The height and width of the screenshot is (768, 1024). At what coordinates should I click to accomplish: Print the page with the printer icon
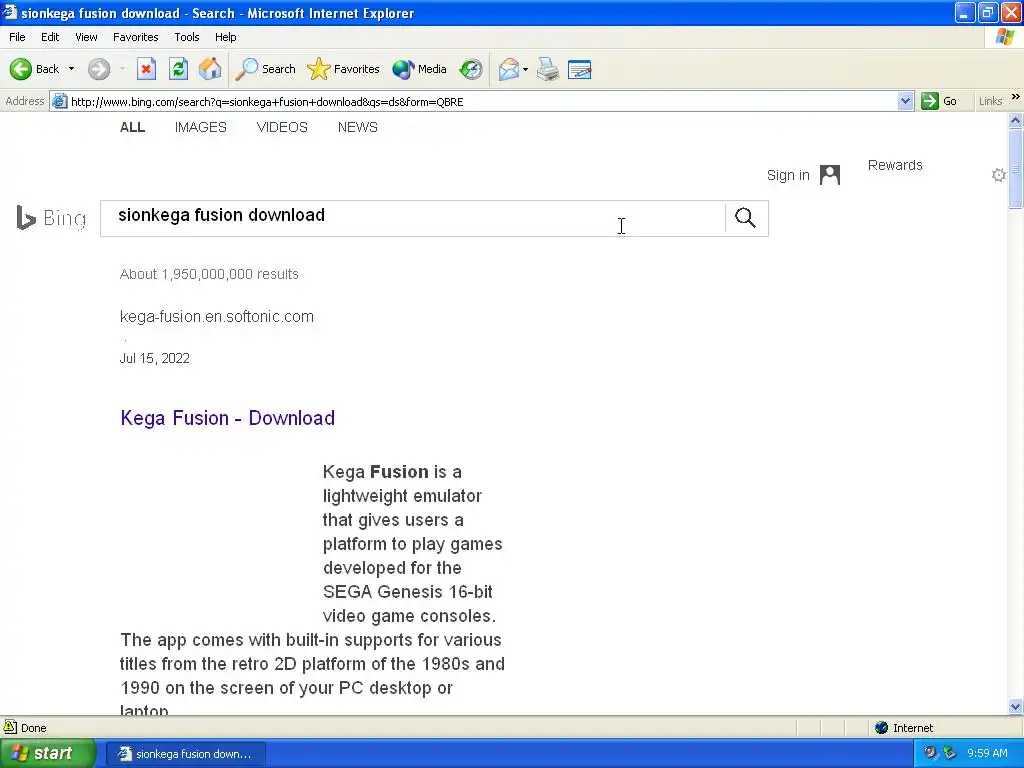pyautogui.click(x=548, y=69)
